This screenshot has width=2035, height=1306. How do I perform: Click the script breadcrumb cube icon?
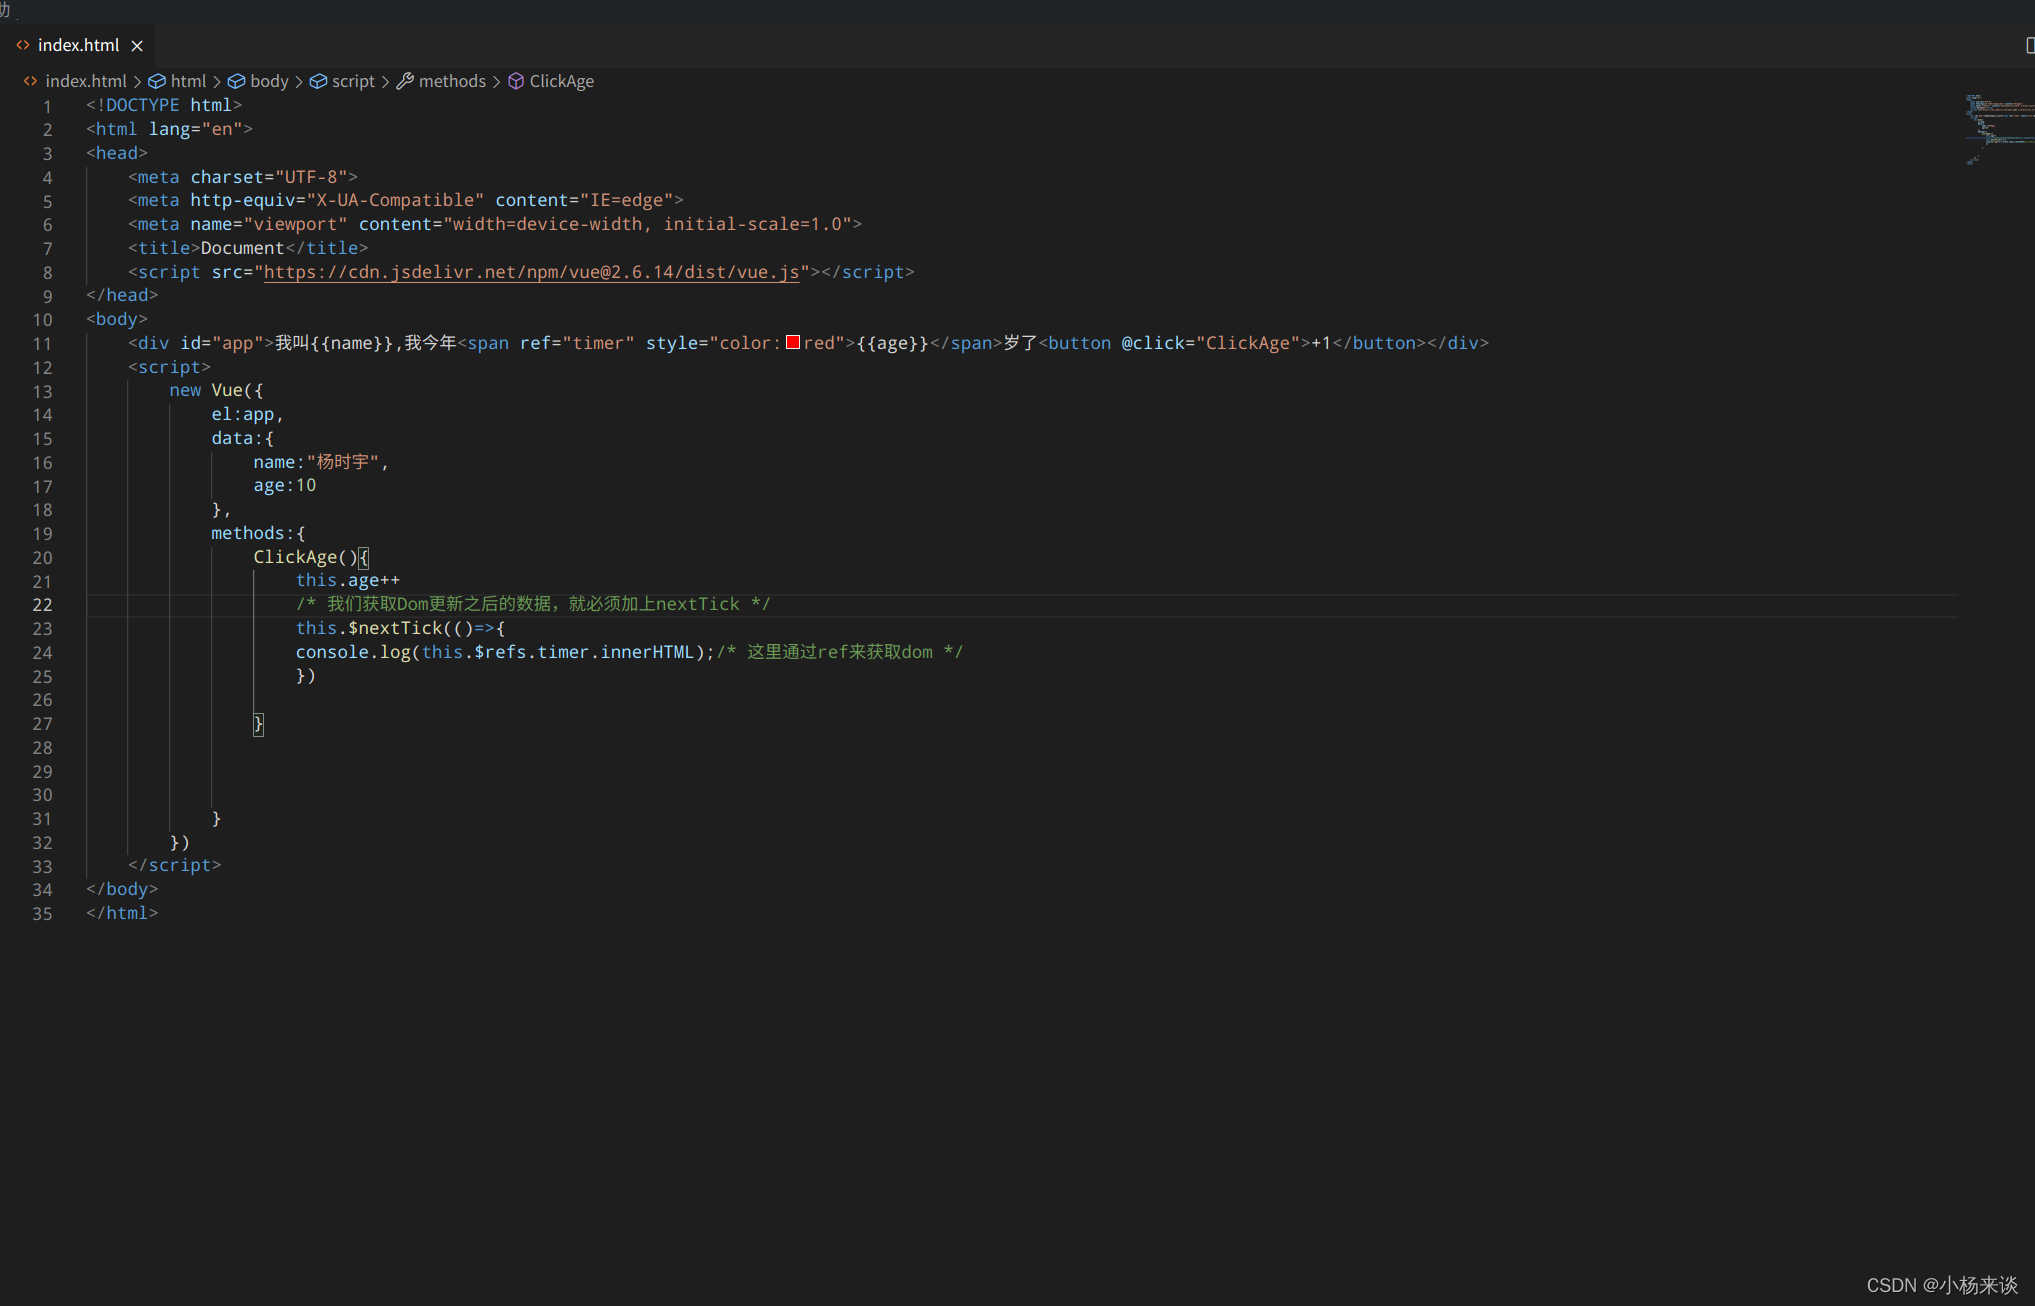tap(318, 81)
